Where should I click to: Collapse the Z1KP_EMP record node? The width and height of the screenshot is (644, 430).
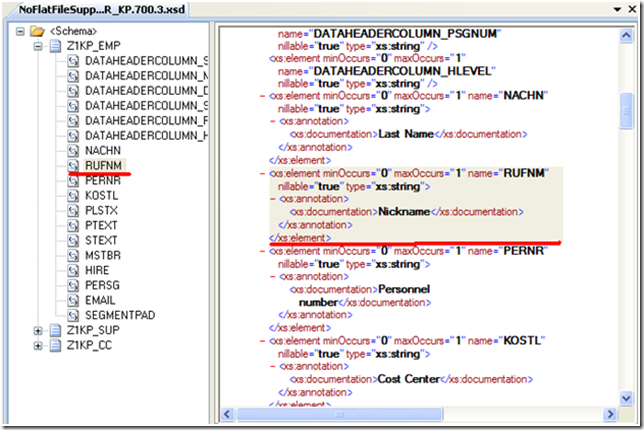pyautogui.click(x=39, y=46)
